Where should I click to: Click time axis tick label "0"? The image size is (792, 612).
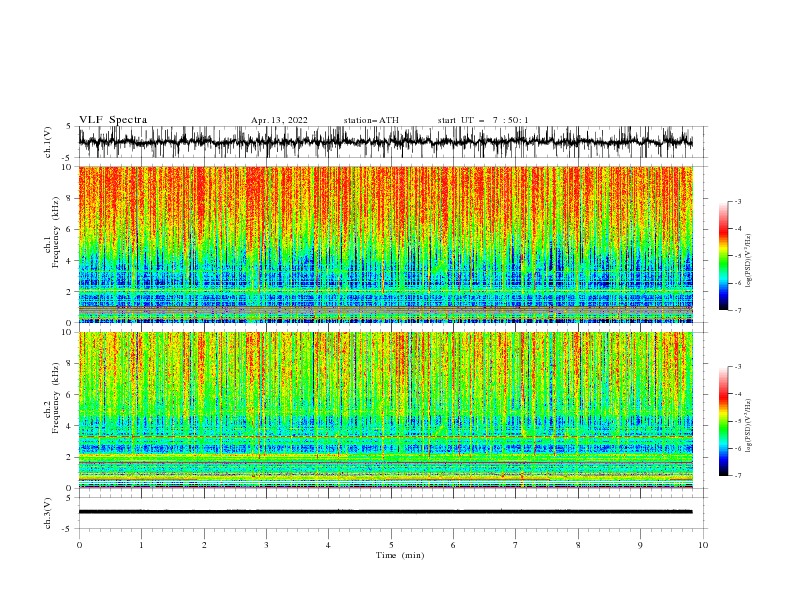pyautogui.click(x=79, y=545)
